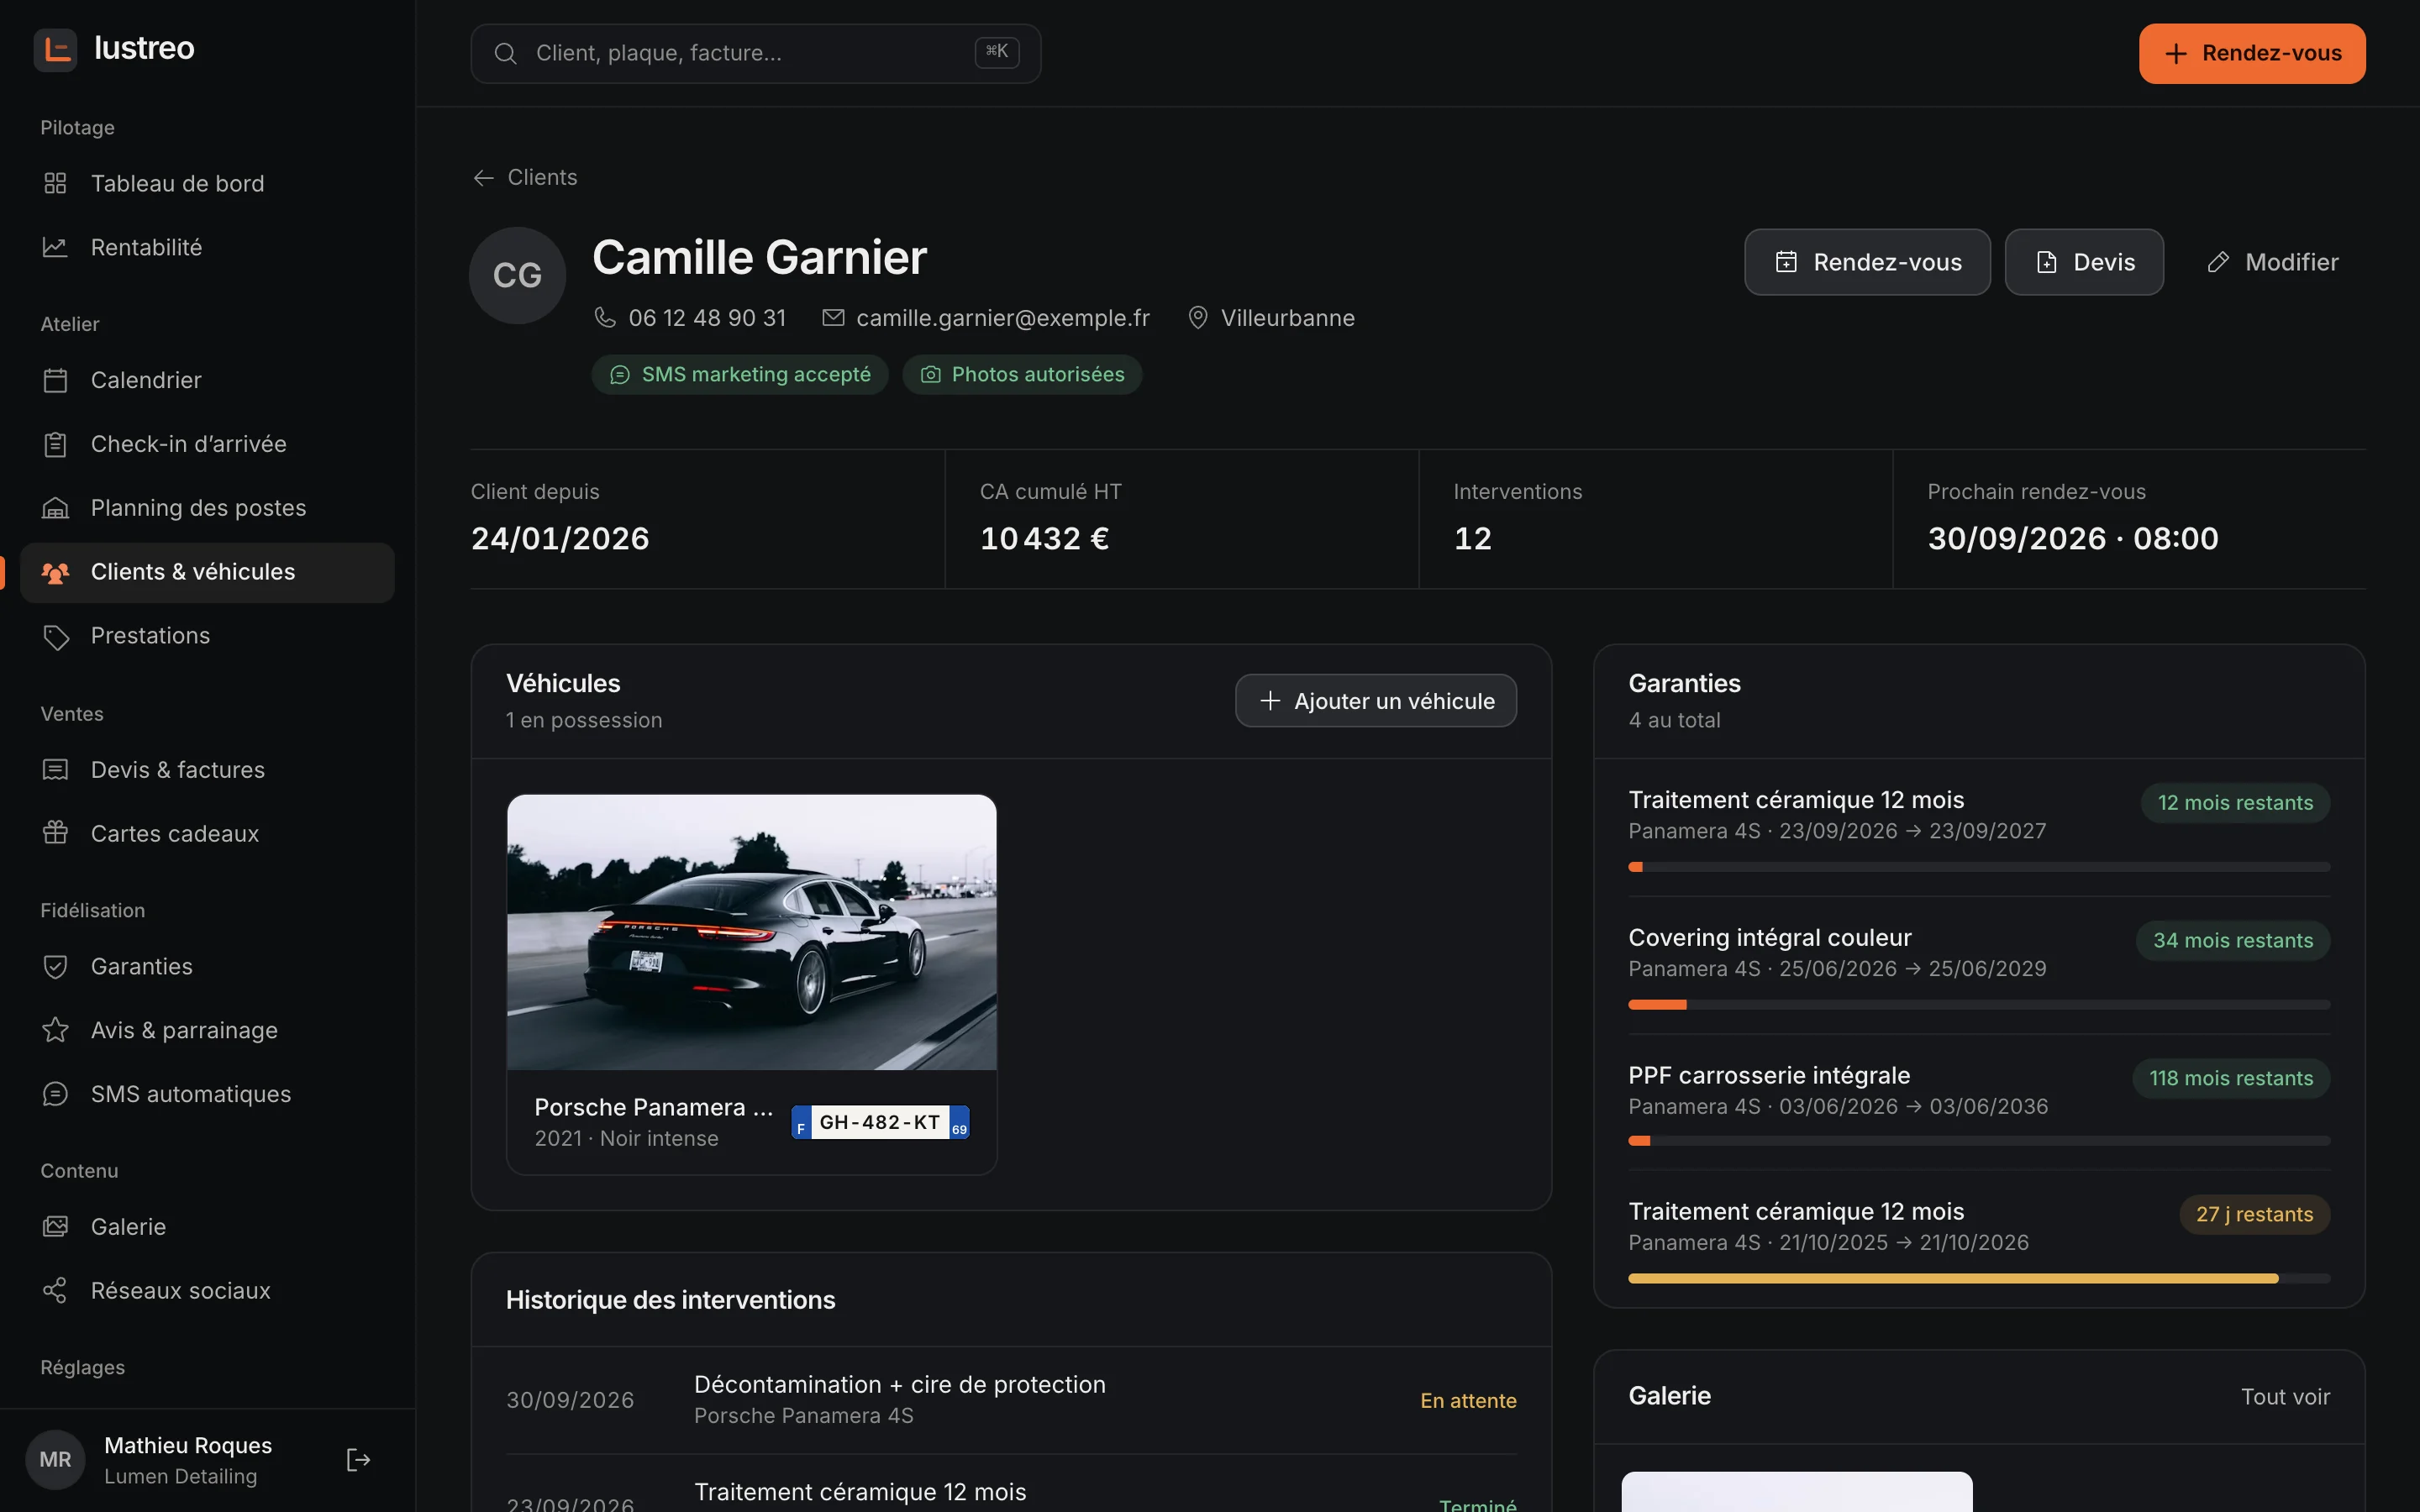The image size is (2420, 1512).
Task: Create a Devis for the client
Action: [x=2084, y=262]
